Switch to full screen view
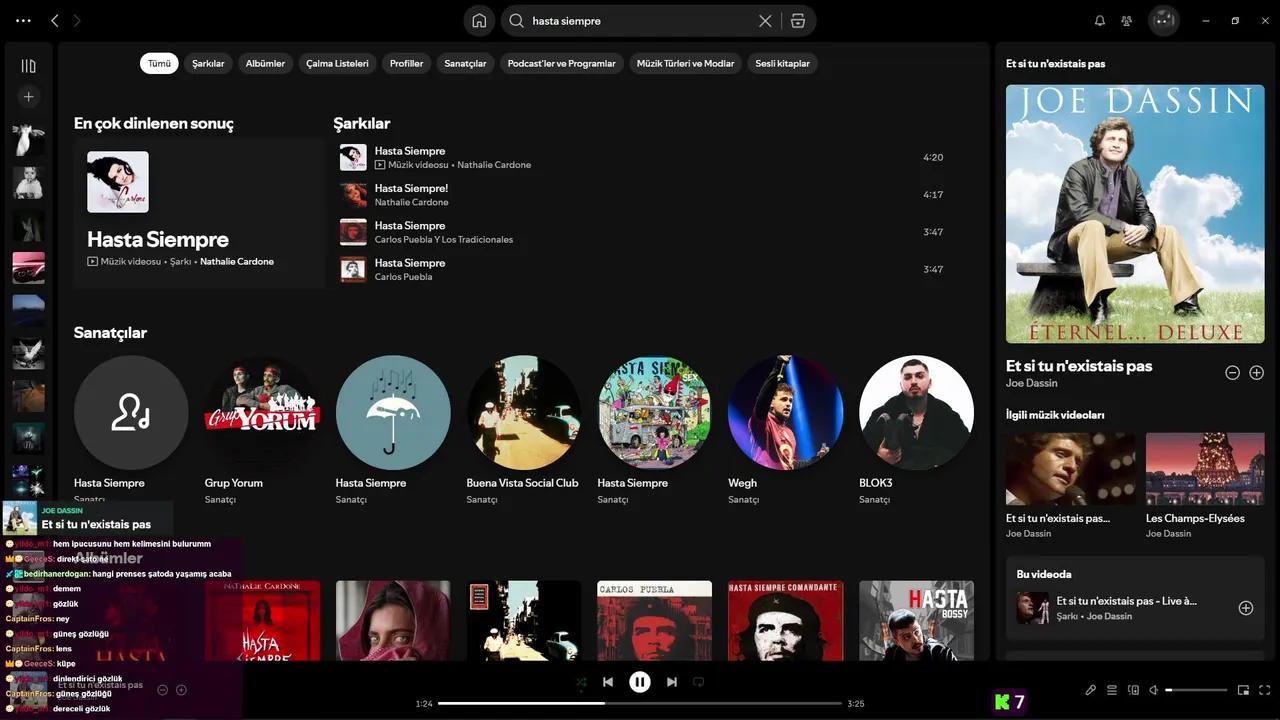 point(1265,690)
